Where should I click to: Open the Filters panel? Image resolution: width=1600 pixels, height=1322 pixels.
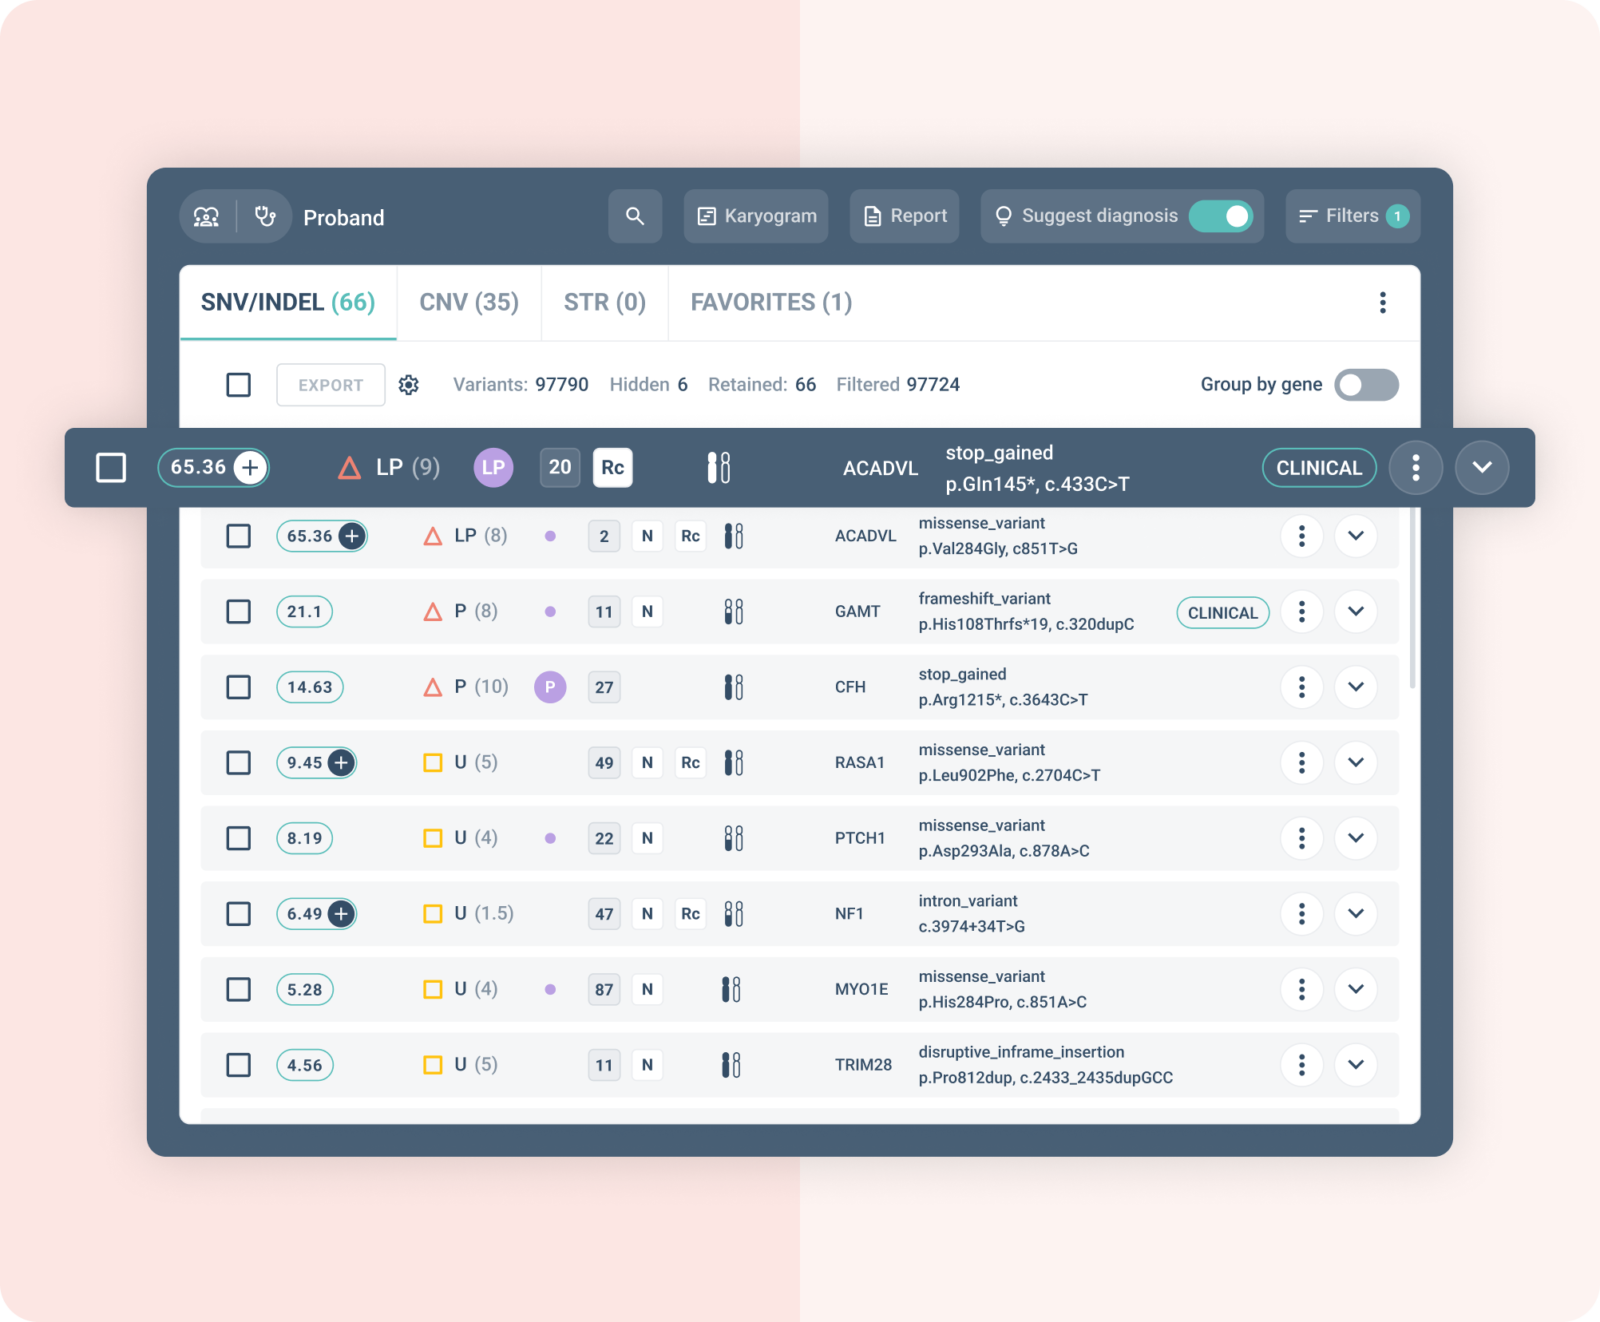pyautogui.click(x=1352, y=216)
